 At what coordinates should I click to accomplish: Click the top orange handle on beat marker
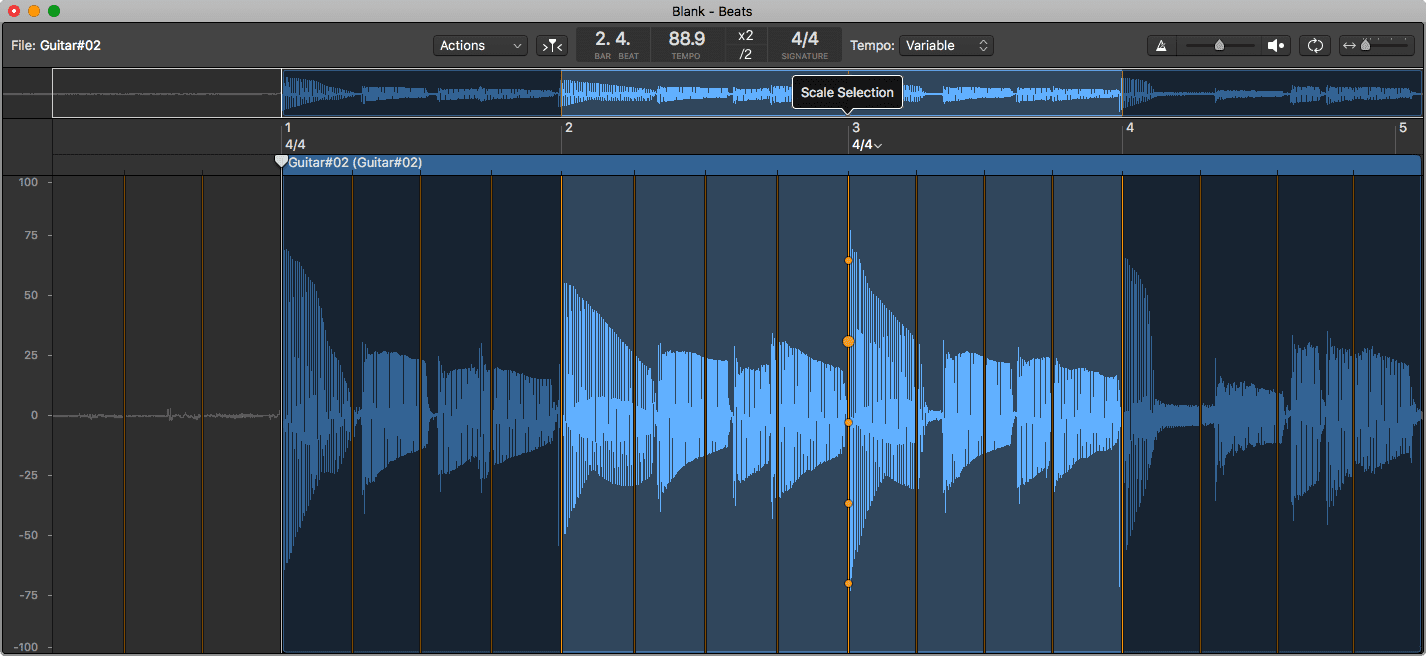tap(848, 260)
